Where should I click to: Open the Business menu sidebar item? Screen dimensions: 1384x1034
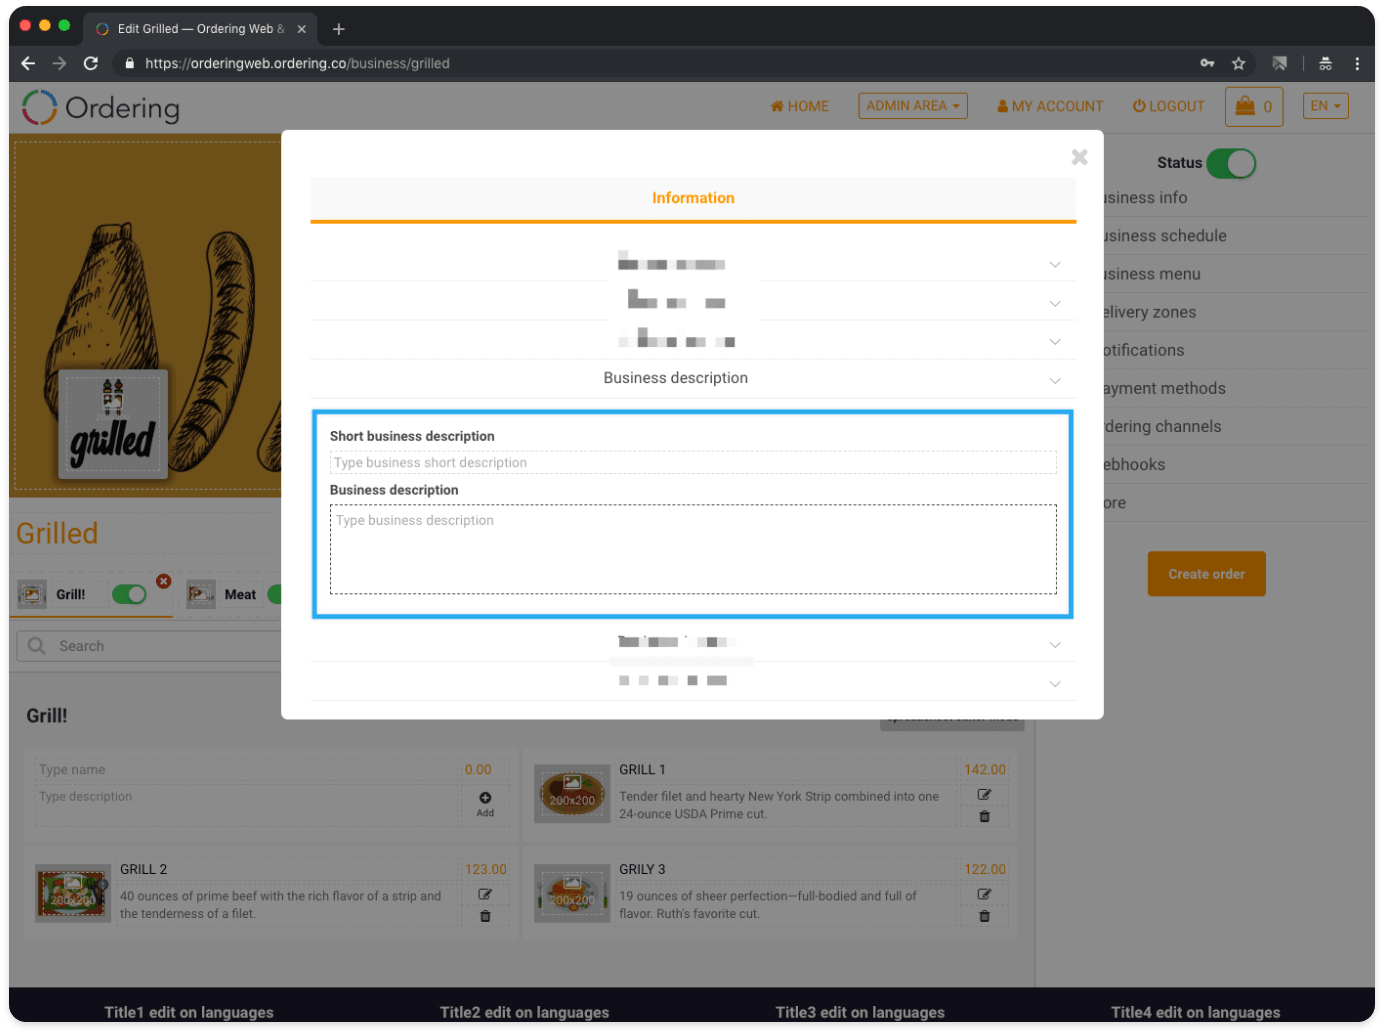coord(1152,274)
